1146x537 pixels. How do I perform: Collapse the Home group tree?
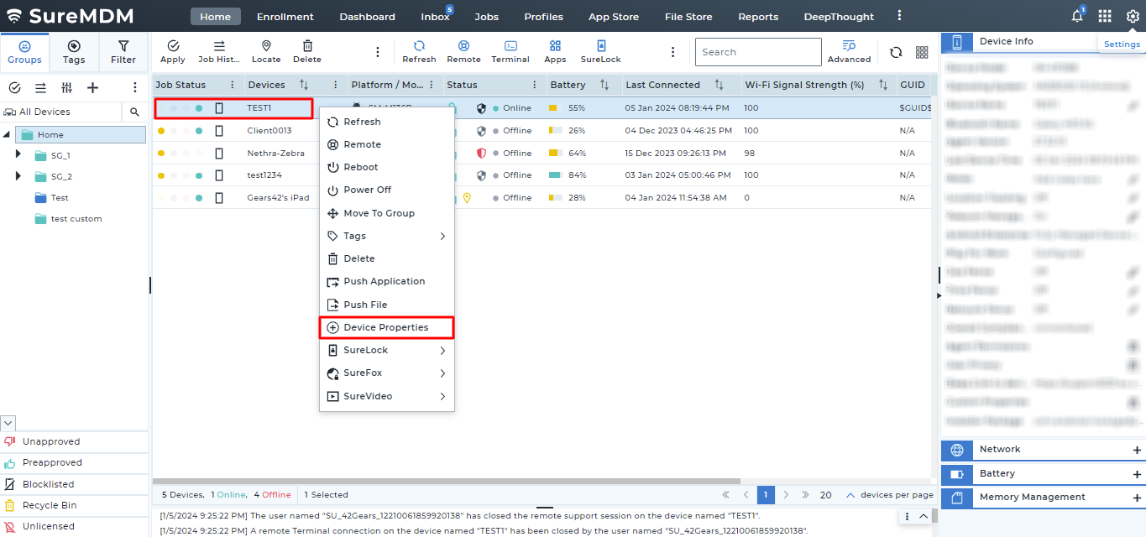(x=7, y=134)
